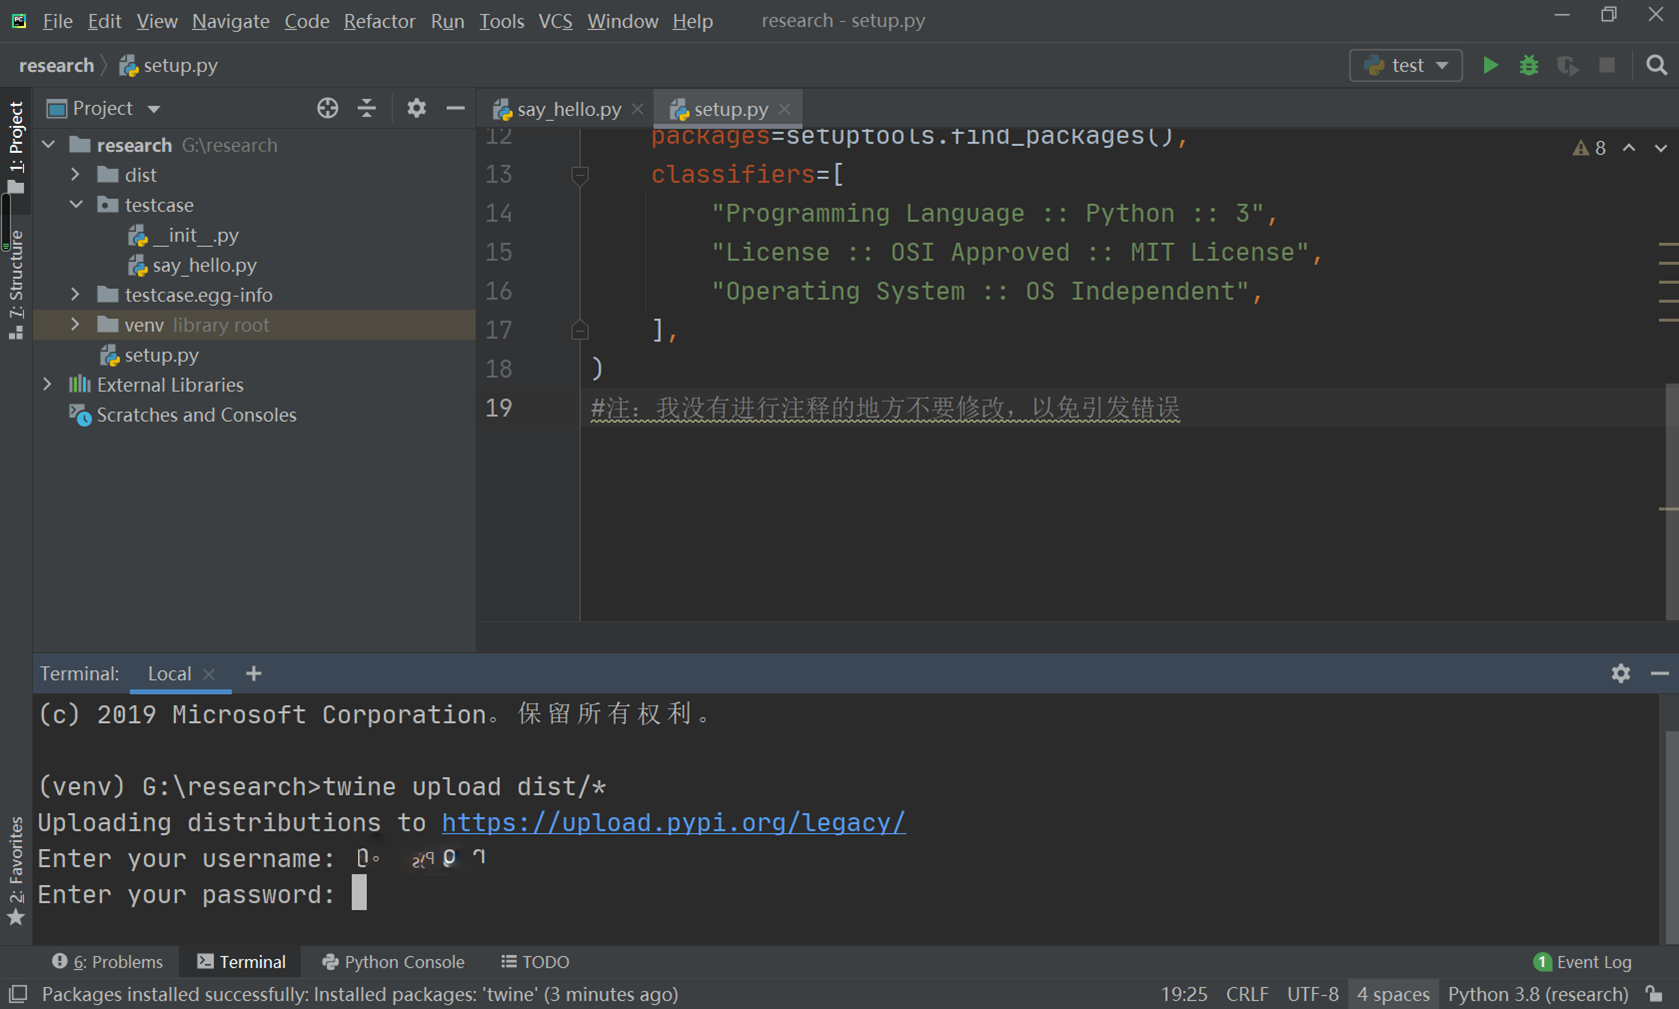Click the research breadcrumb
Screen dimensions: 1679x1009
click(x=56, y=65)
